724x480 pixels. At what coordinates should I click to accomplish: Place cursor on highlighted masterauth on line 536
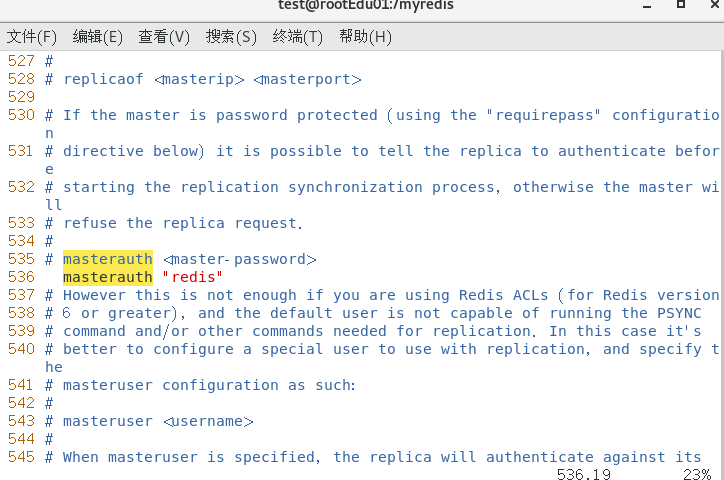(108, 277)
